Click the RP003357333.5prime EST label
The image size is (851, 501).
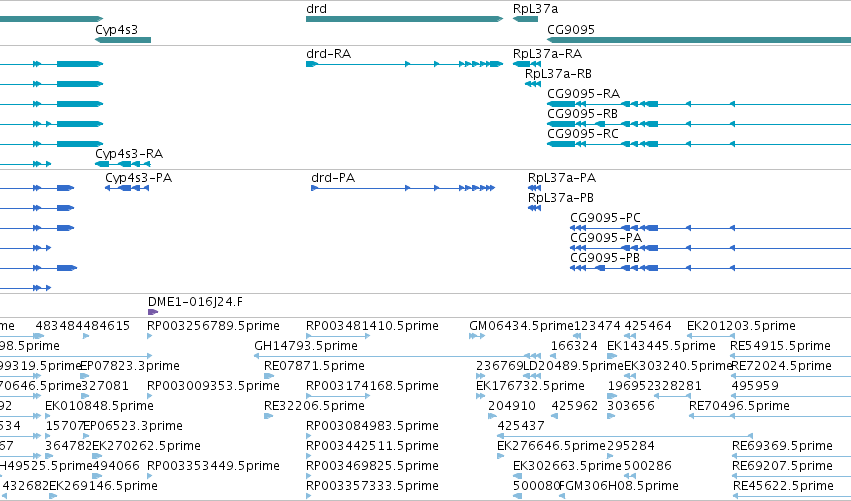(372, 486)
